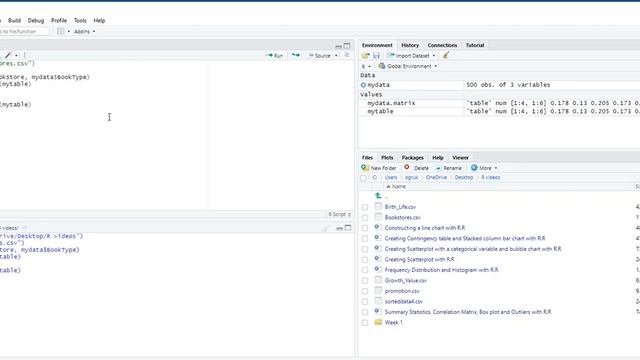Open the R language selector dropdown
This screenshot has width=640, height=360.
(366, 66)
